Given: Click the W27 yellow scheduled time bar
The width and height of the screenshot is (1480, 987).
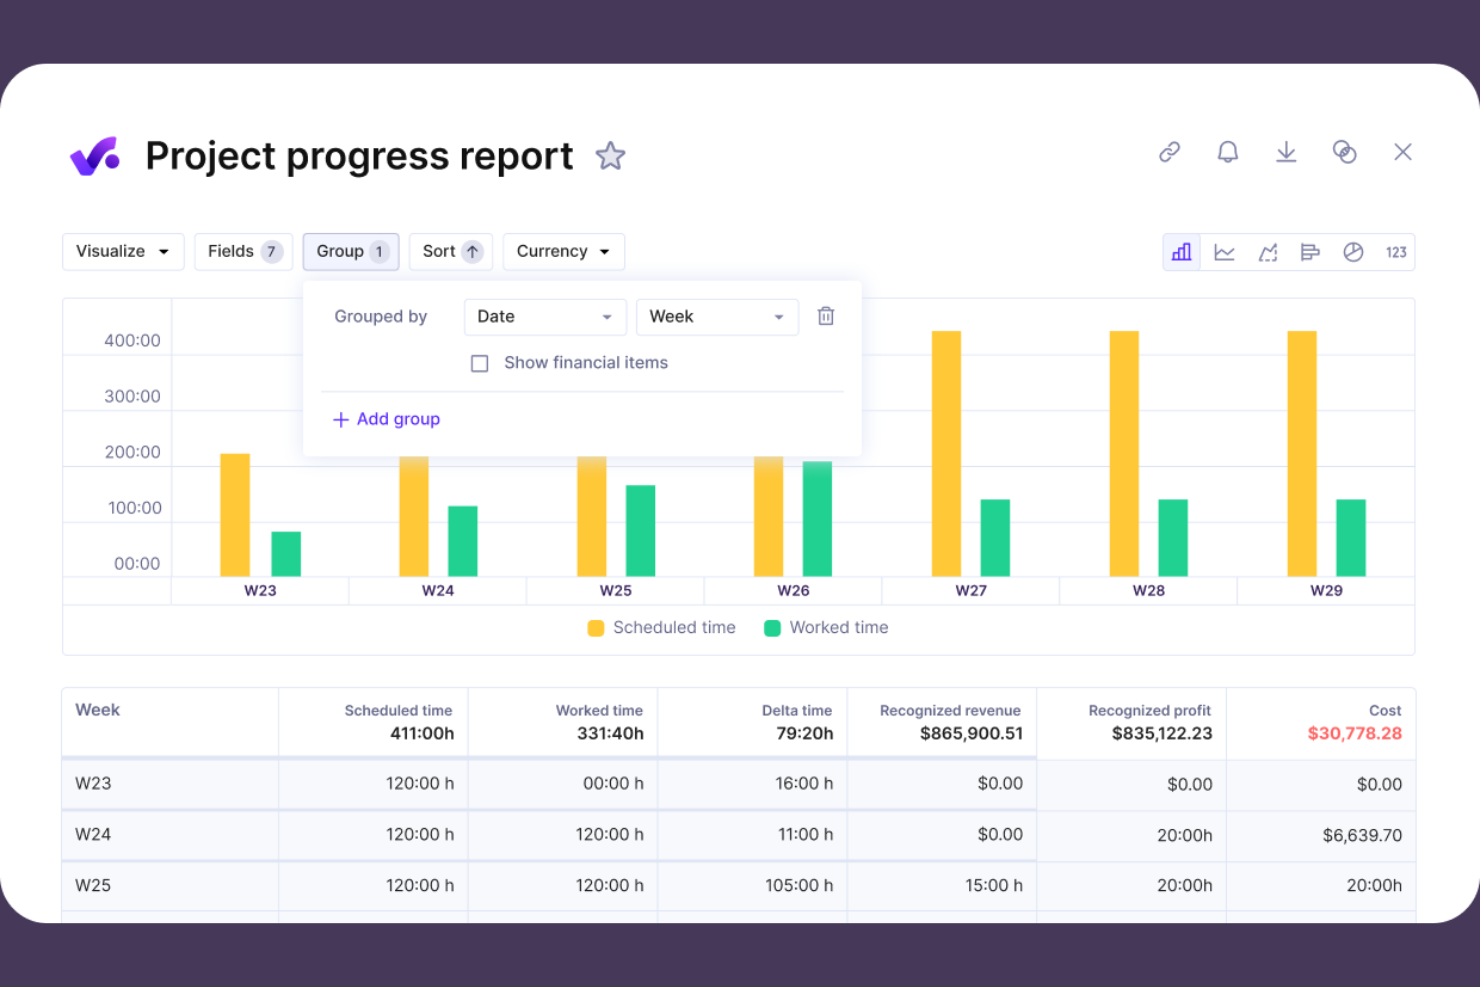Looking at the screenshot, I should click(946, 454).
